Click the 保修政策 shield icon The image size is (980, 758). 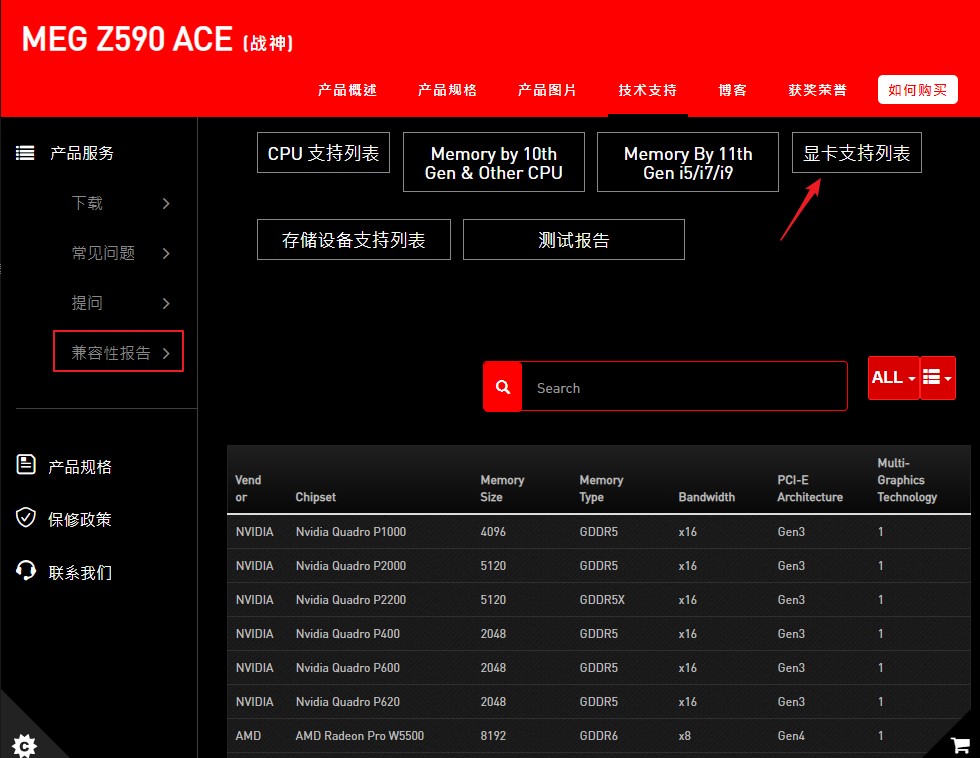click(x=26, y=517)
